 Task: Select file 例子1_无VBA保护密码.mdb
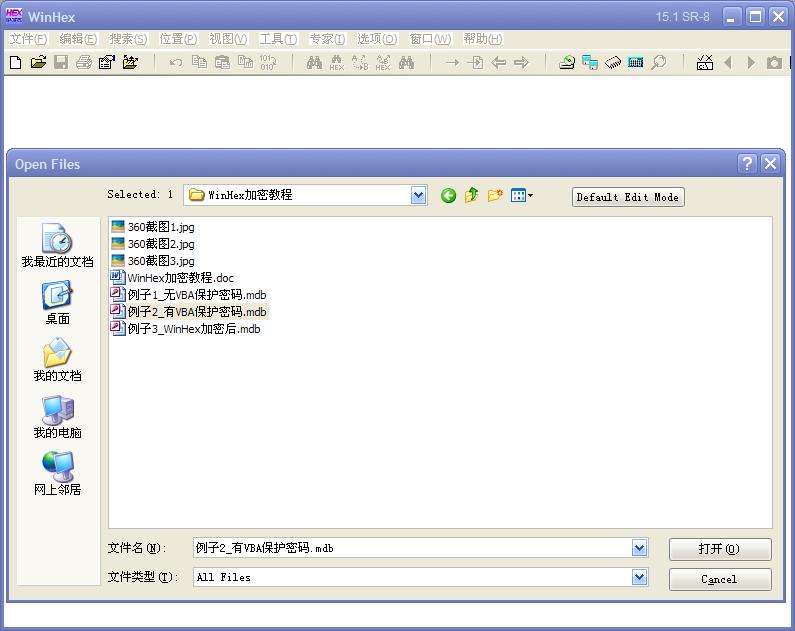pyautogui.click(x=189, y=294)
